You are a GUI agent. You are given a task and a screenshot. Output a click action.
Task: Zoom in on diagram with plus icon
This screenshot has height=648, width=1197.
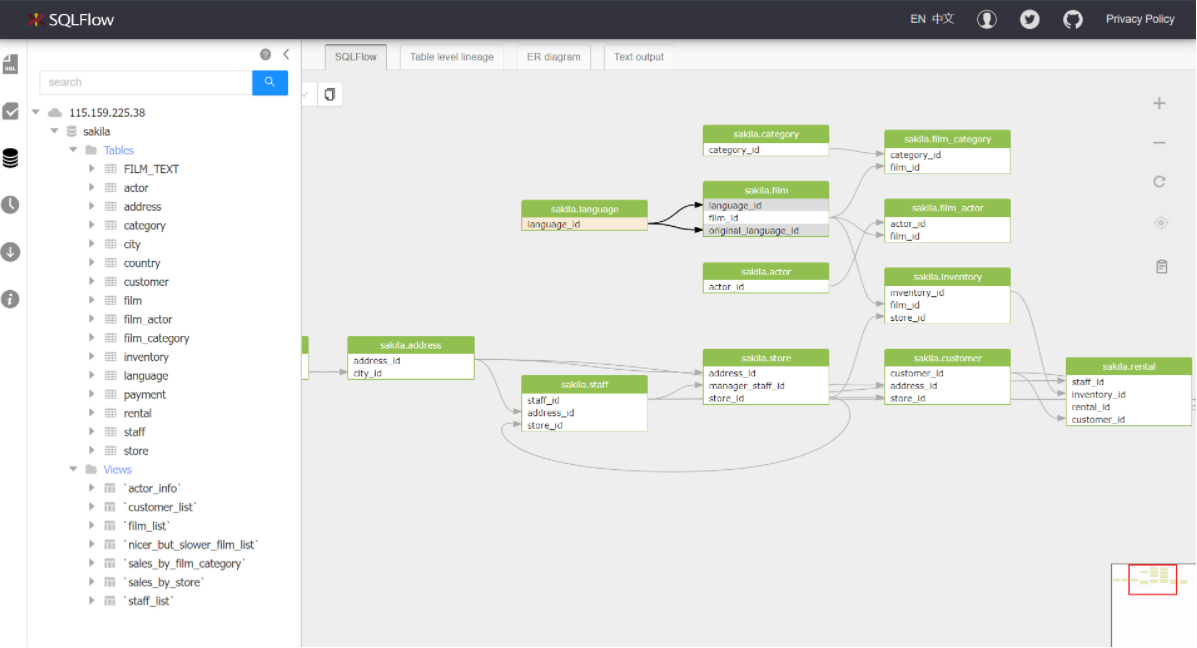1160,103
